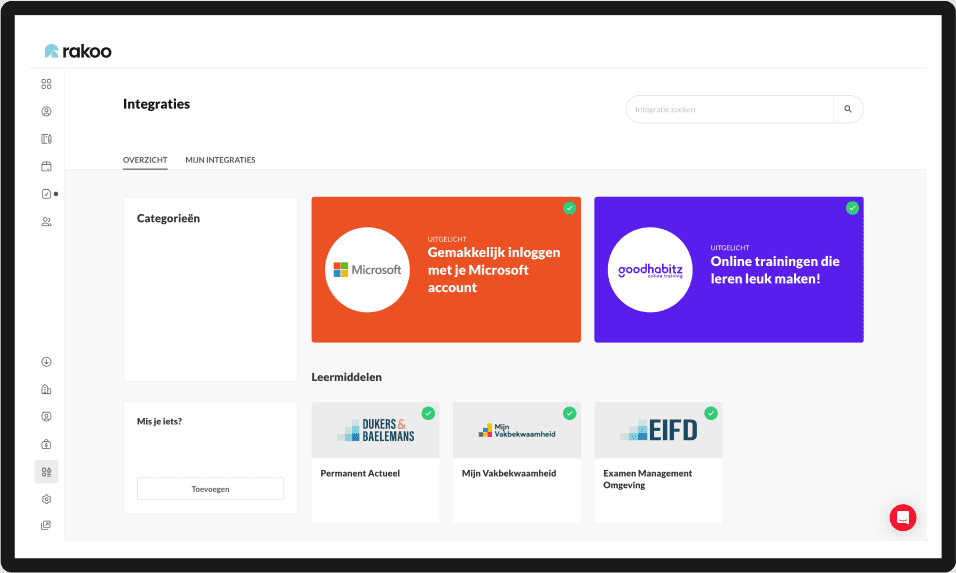
Task: Switch to the Overzicht tab
Action: pos(145,160)
